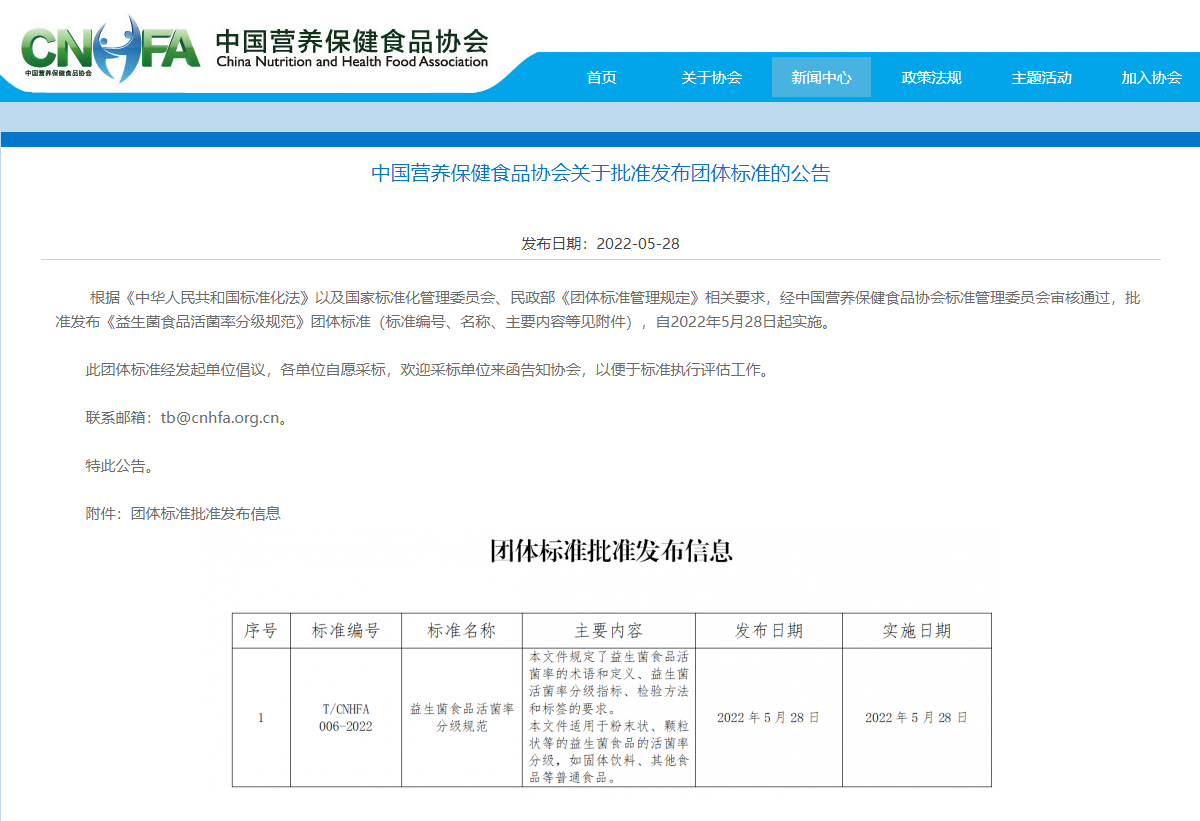
Task: Open the 首页 menu item
Action: [602, 77]
